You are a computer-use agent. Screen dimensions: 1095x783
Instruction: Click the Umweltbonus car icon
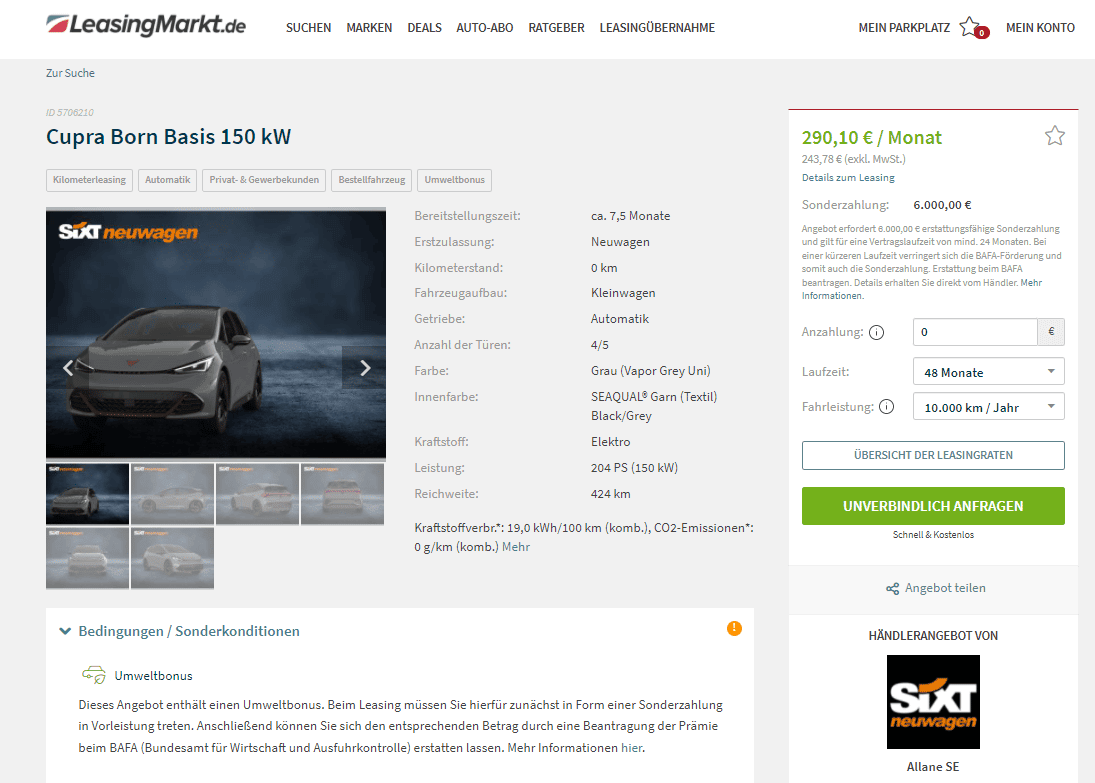(94, 675)
